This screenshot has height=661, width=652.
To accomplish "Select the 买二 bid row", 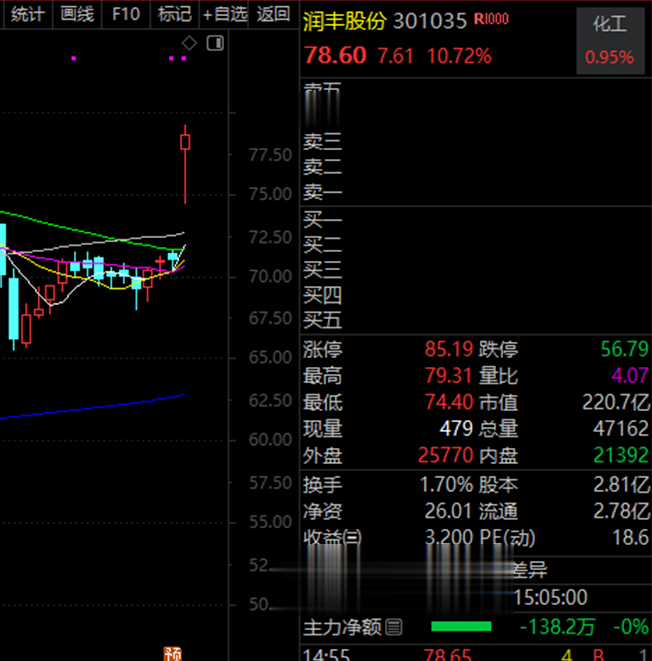I will (x=476, y=245).
